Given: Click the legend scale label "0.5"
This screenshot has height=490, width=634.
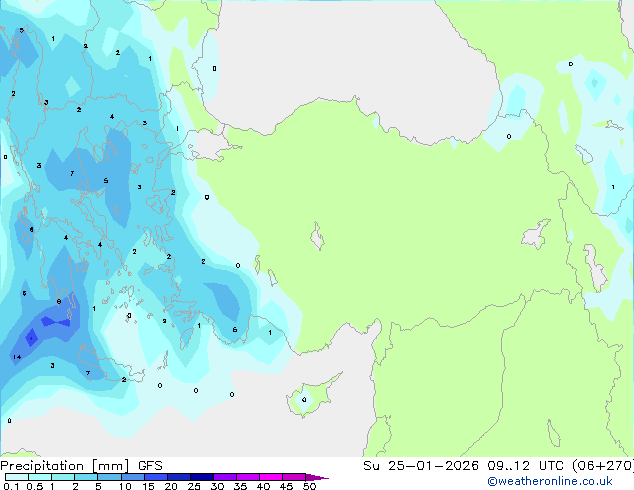Looking at the screenshot, I should [x=35, y=486].
